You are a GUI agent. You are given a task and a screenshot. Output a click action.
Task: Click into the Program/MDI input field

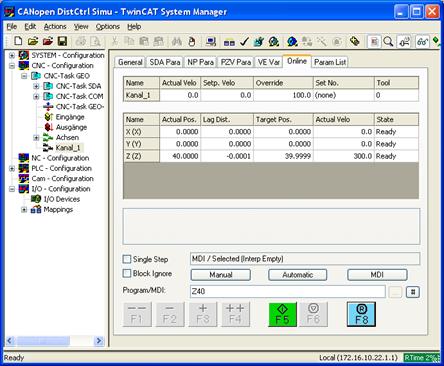click(288, 292)
